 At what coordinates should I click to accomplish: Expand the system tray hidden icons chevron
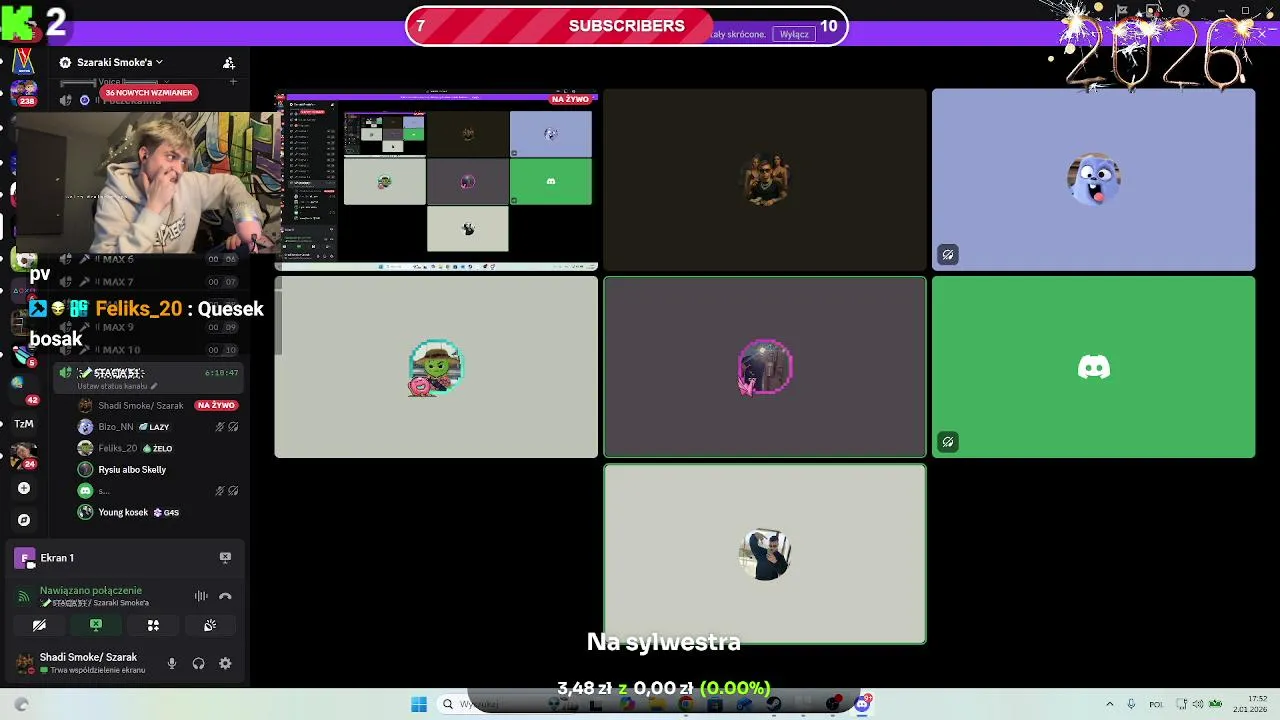(x=1109, y=704)
